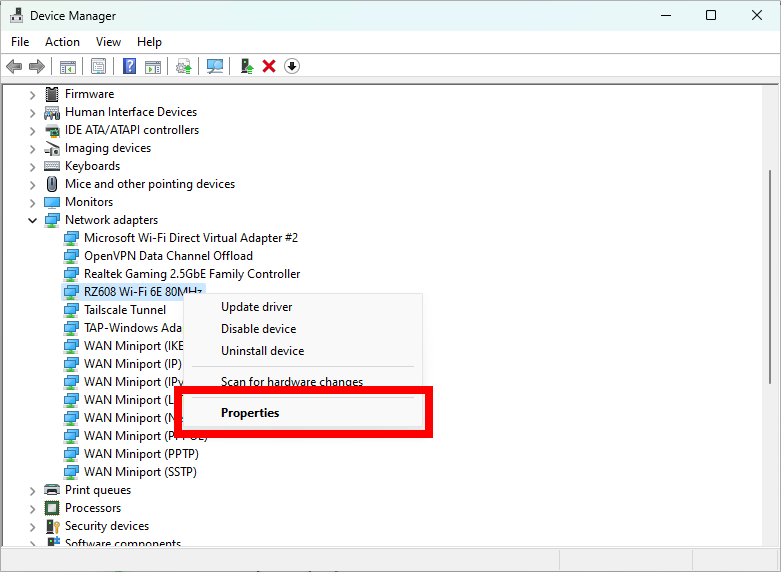The width and height of the screenshot is (781, 572).
Task: Expand the Monitors category chevron
Action: point(32,202)
